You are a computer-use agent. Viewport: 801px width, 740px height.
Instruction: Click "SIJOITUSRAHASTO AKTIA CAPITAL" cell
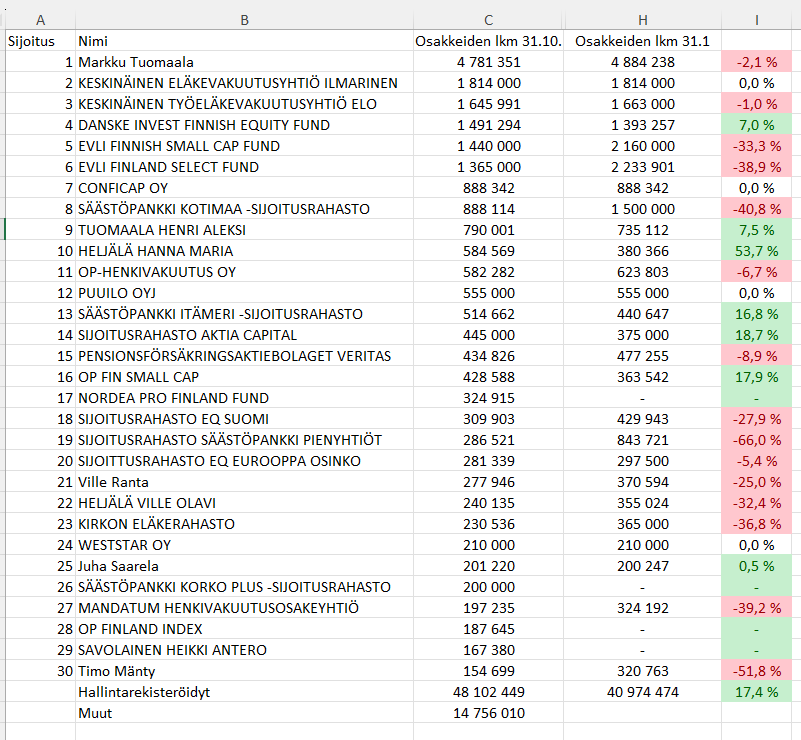pyautogui.click(x=244, y=335)
